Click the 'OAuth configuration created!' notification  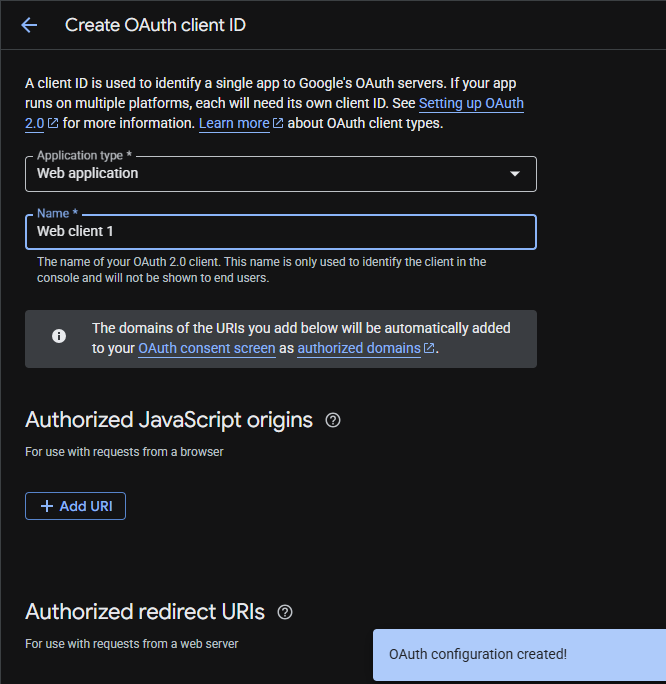[x=519, y=654]
